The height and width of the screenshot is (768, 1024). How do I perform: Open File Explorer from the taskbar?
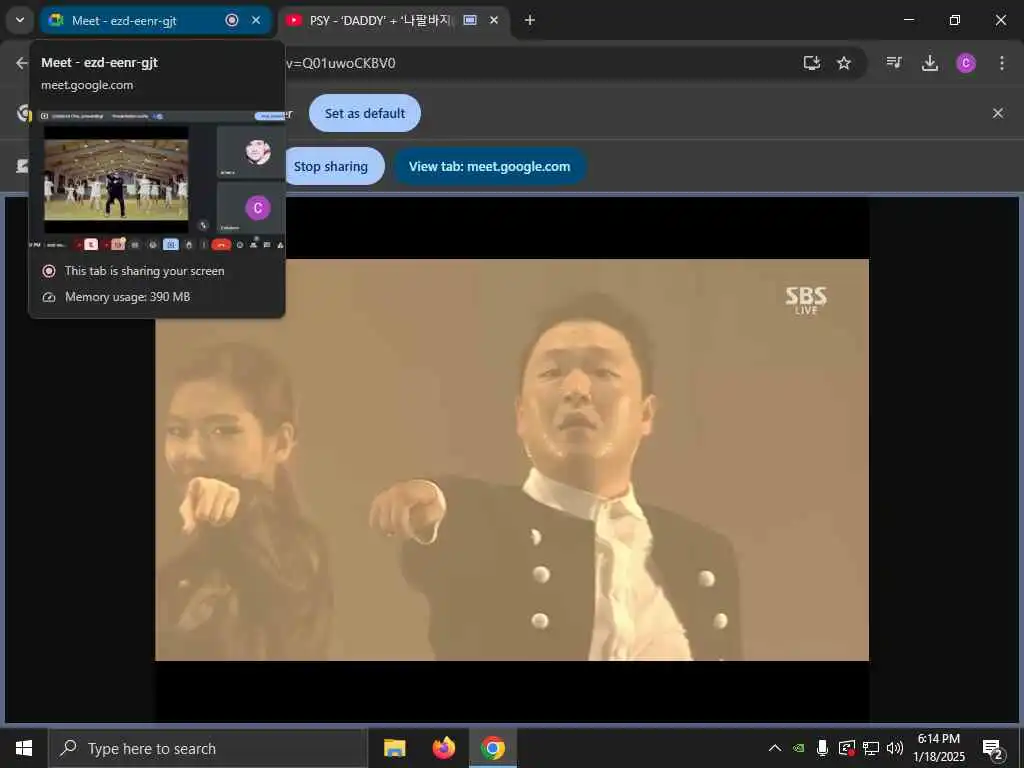click(394, 748)
